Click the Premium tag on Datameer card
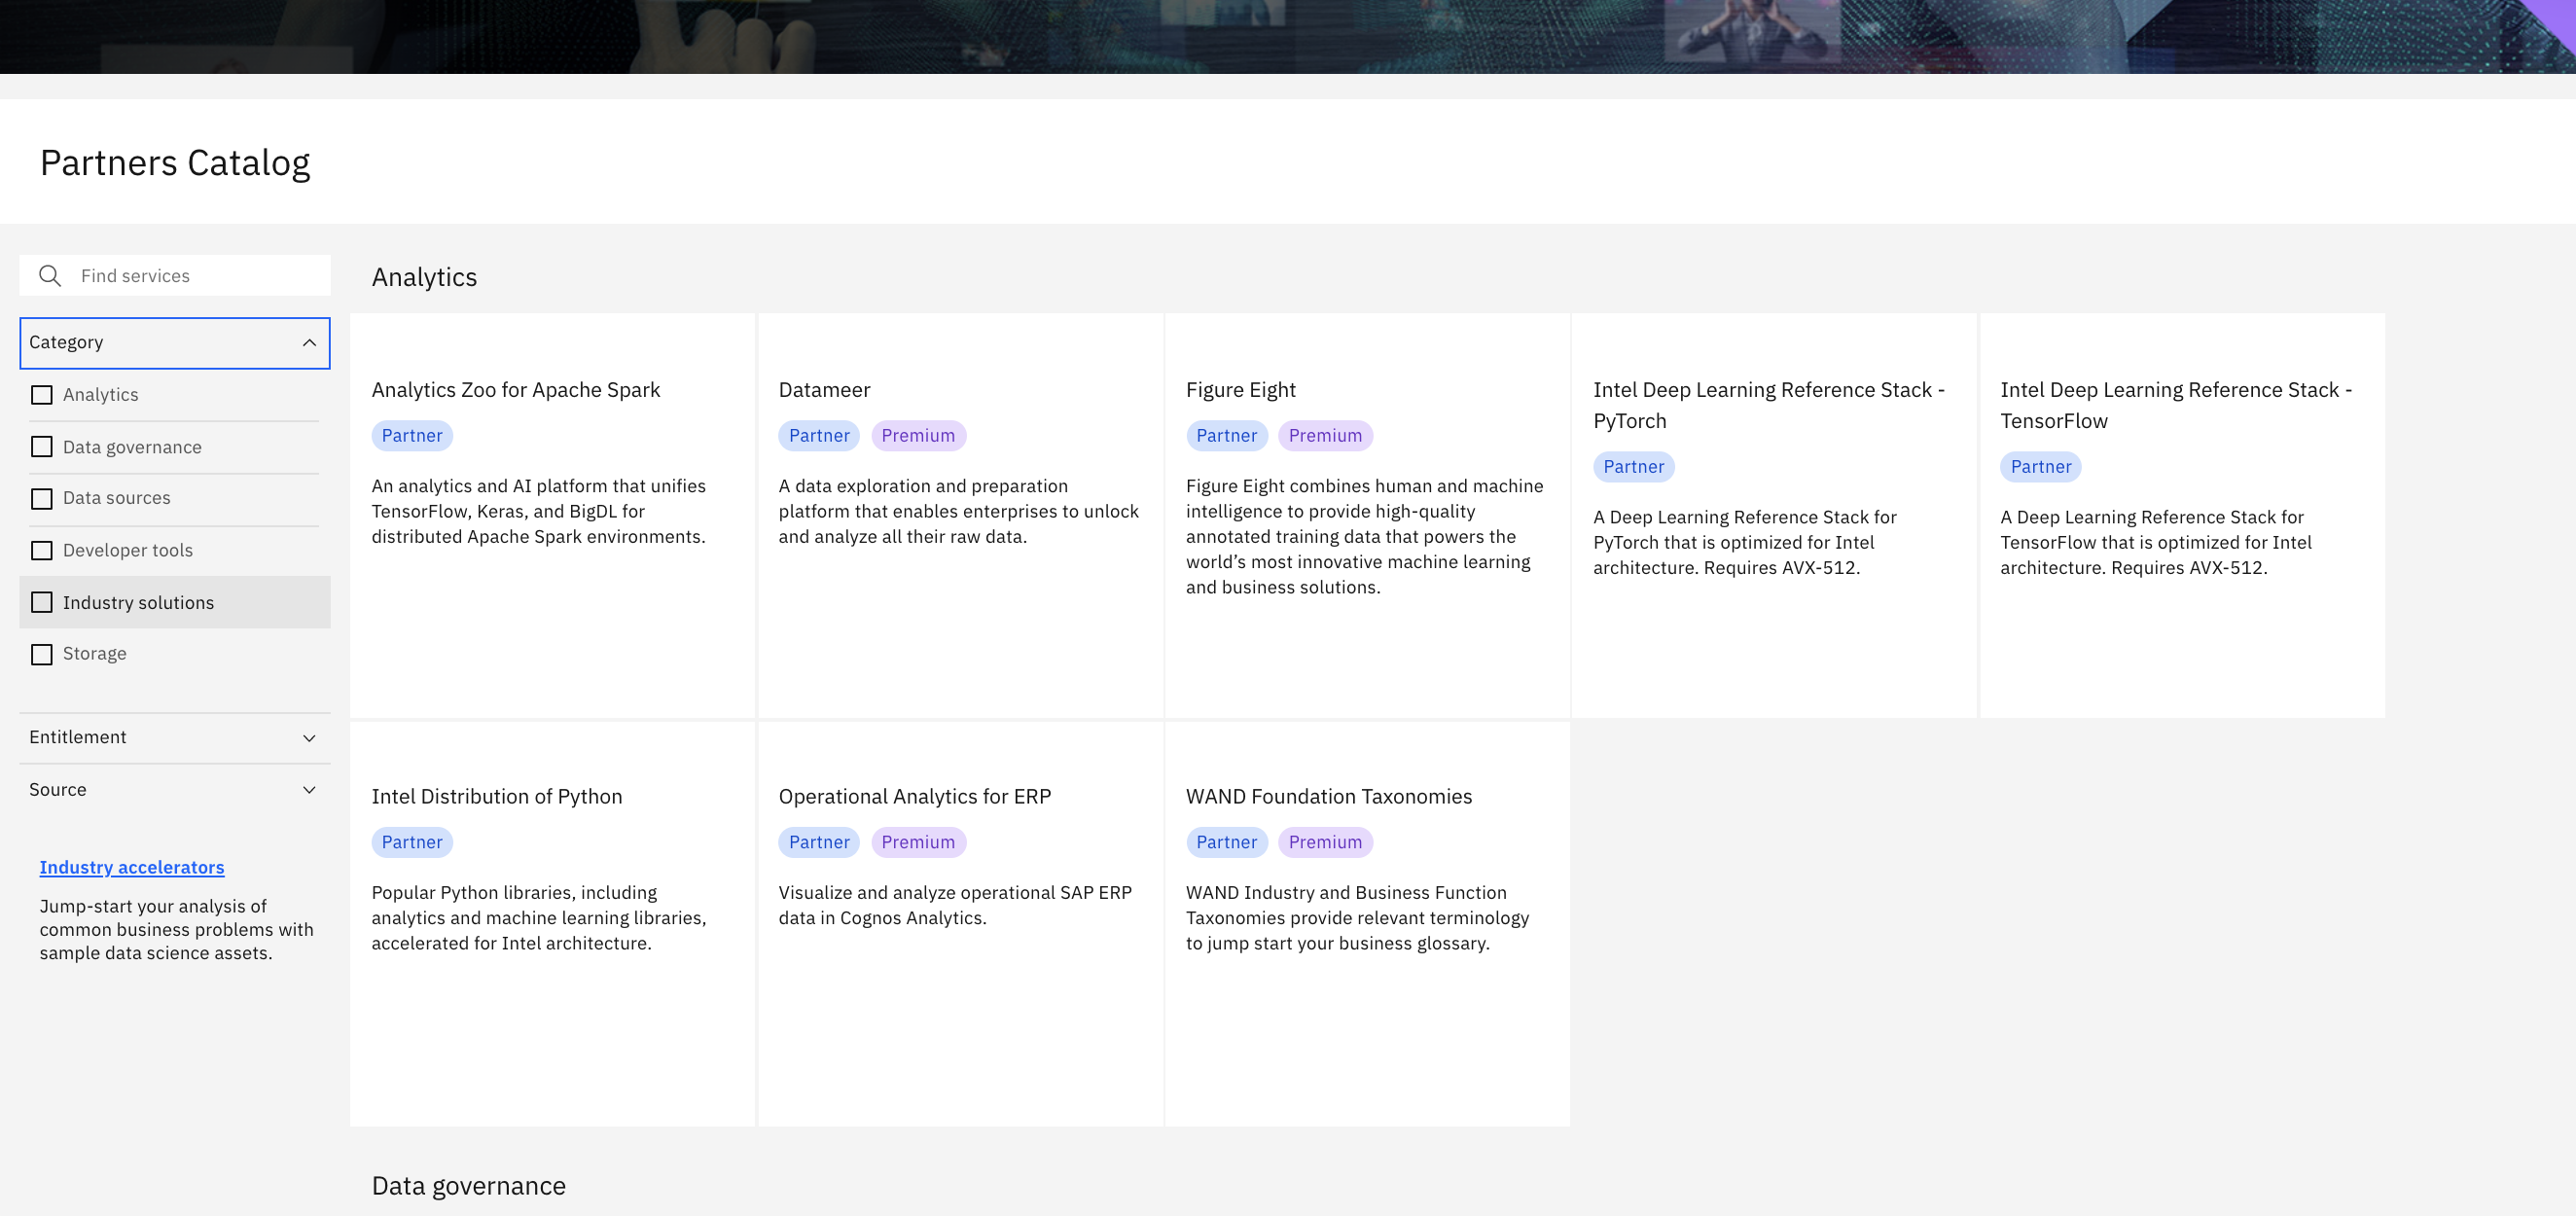The width and height of the screenshot is (2576, 1216). coord(918,435)
